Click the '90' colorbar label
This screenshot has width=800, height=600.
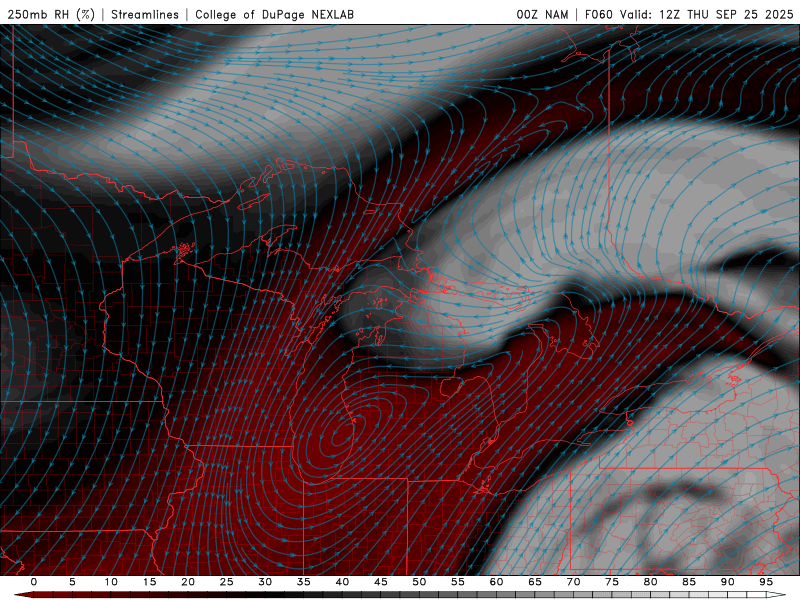pos(727,582)
